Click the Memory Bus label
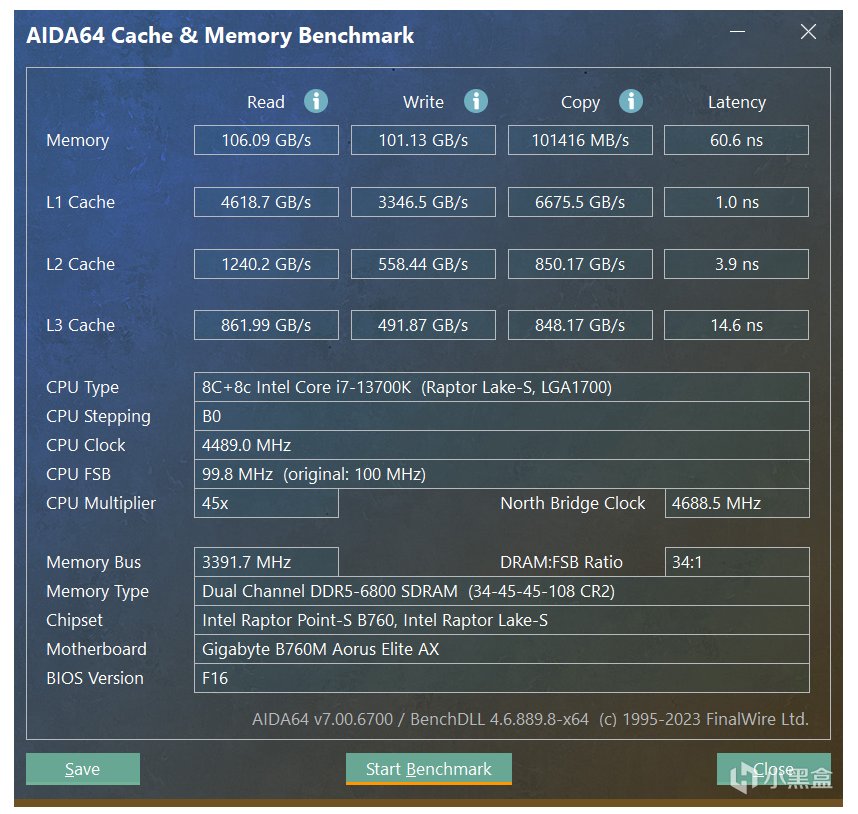The height and width of the screenshot is (814, 858). (x=94, y=562)
